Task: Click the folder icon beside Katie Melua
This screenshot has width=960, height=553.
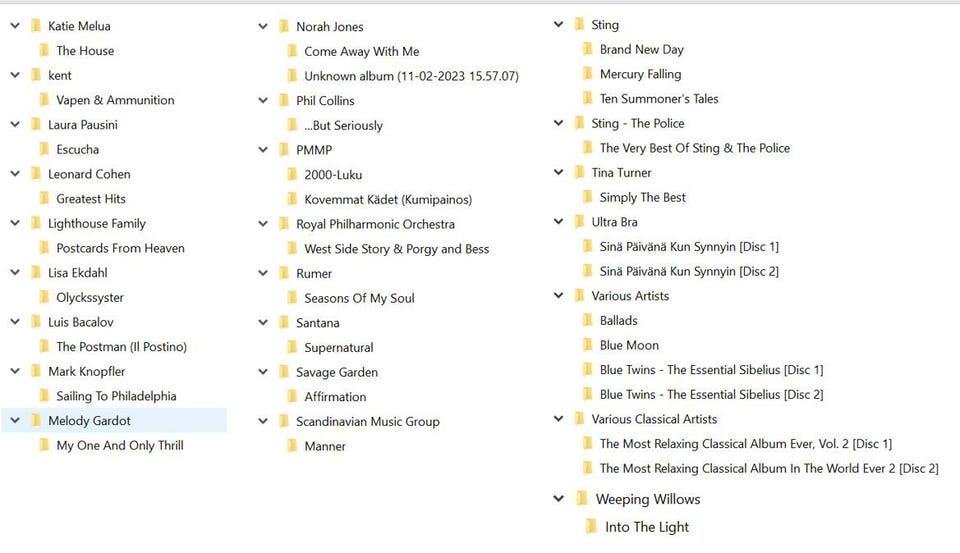Action: [36, 26]
